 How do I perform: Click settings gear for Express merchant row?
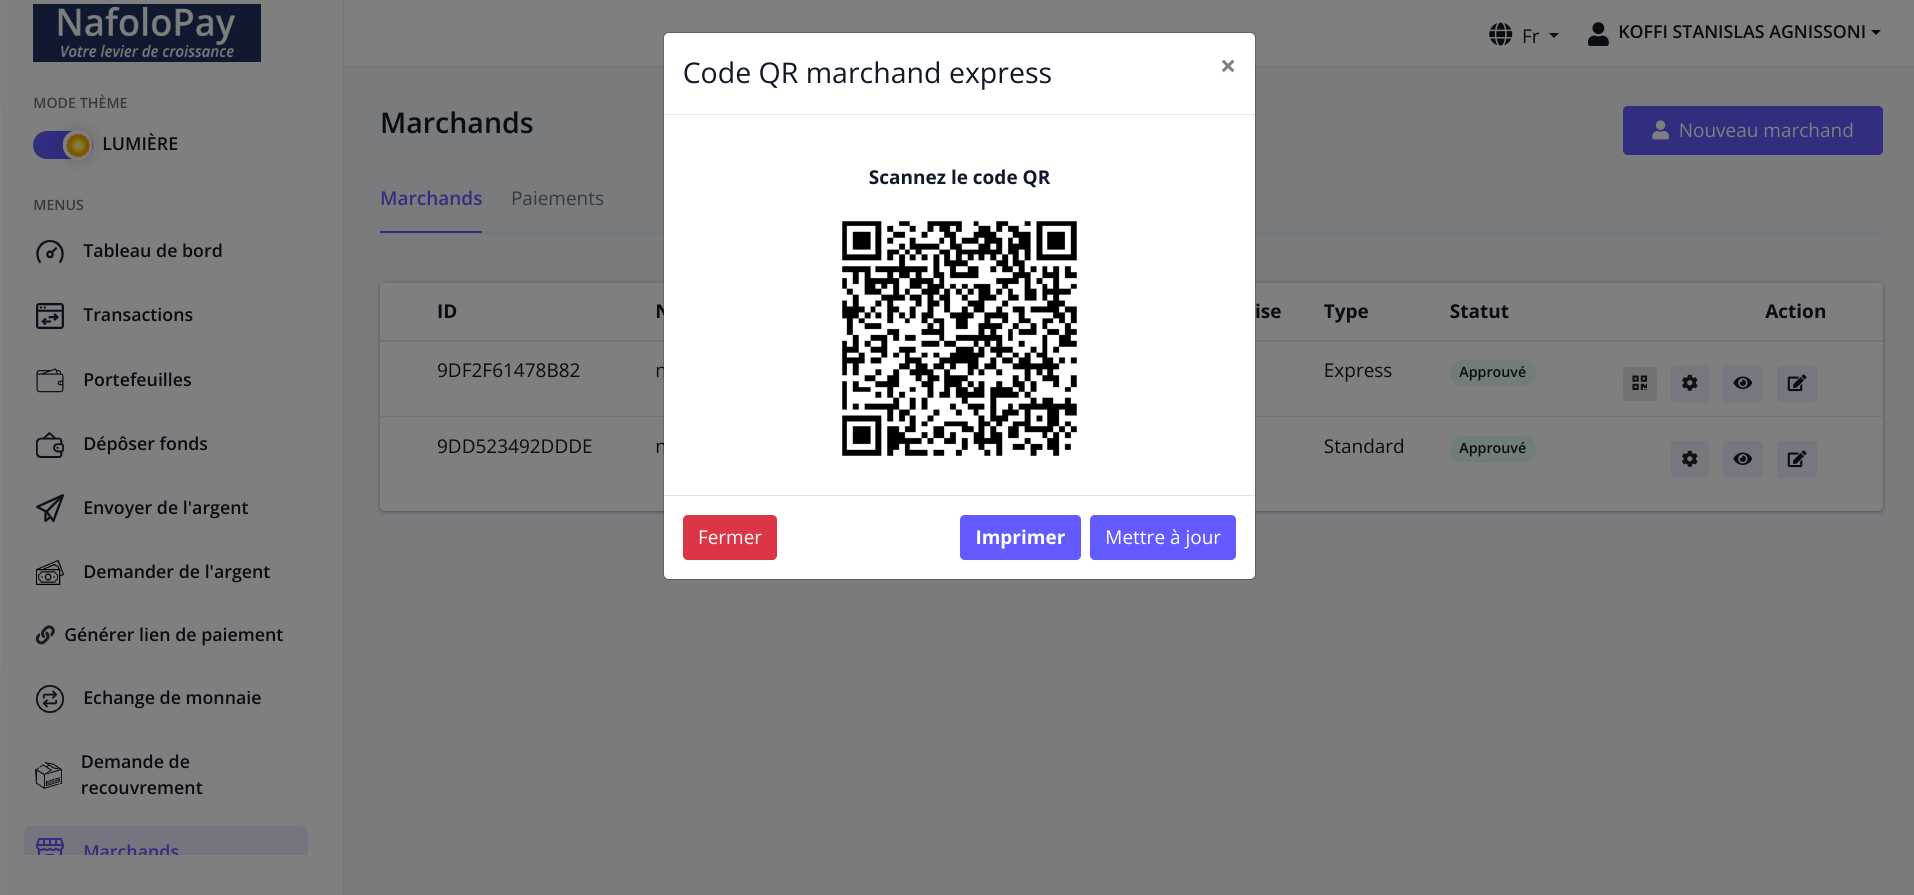point(1690,383)
